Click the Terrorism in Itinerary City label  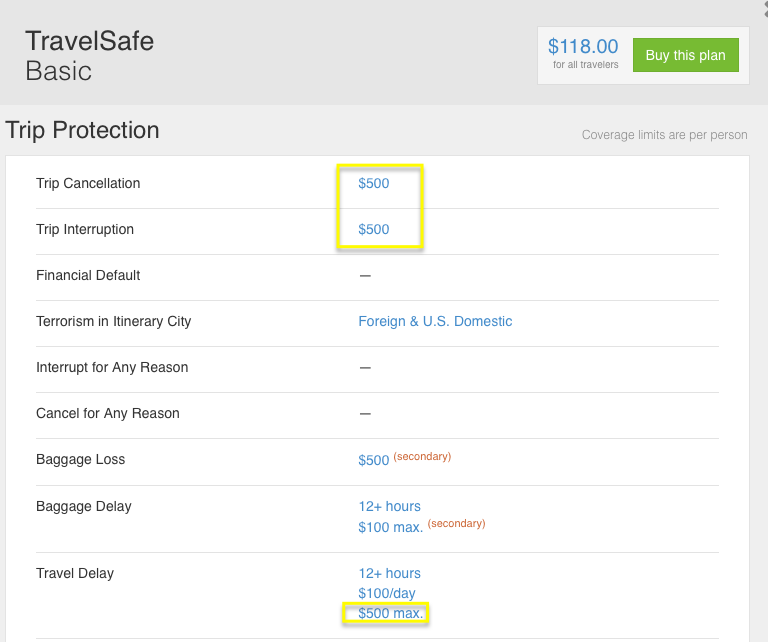114,321
